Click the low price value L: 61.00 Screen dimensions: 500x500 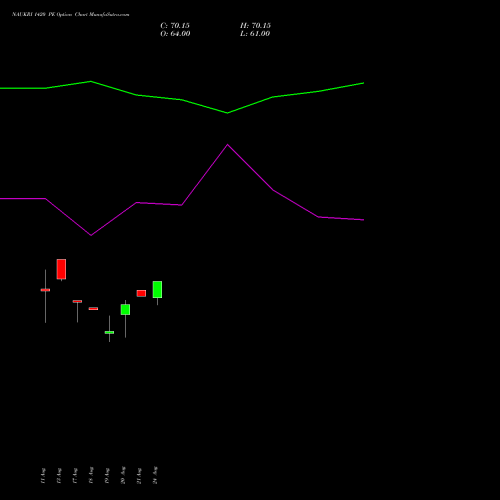[x=255, y=34]
